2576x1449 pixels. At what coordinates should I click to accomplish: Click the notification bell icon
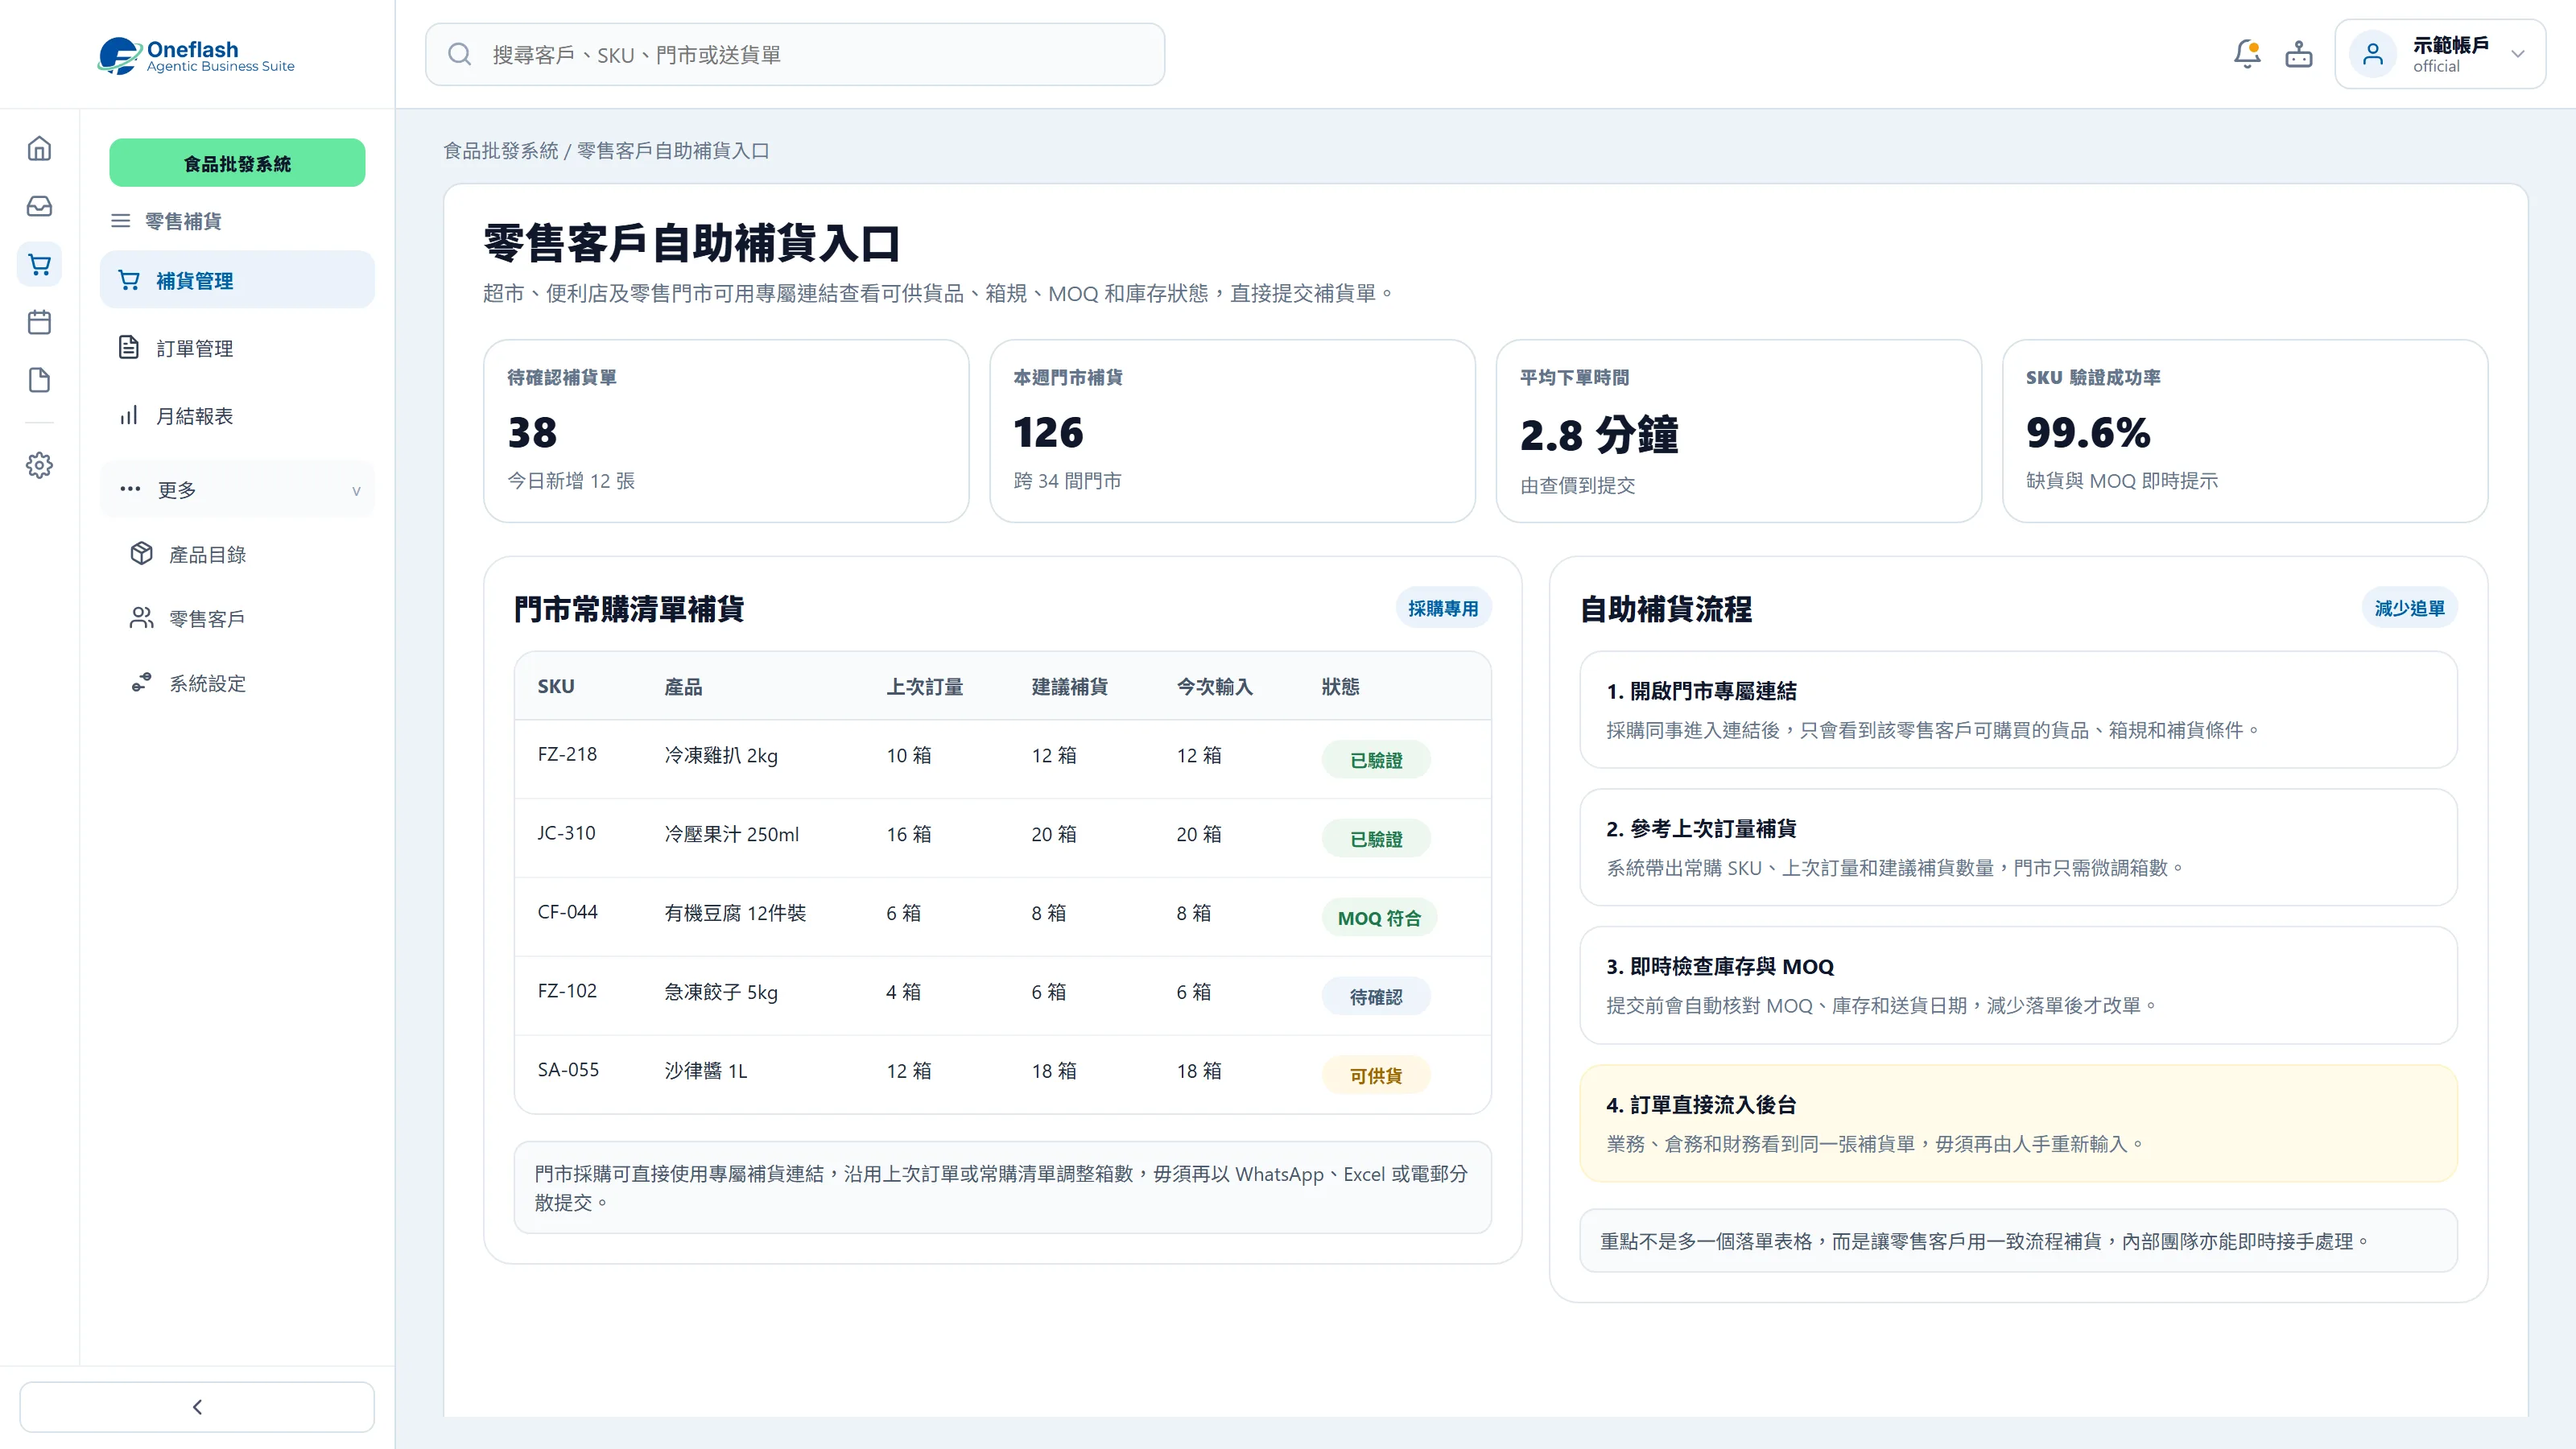click(2247, 54)
